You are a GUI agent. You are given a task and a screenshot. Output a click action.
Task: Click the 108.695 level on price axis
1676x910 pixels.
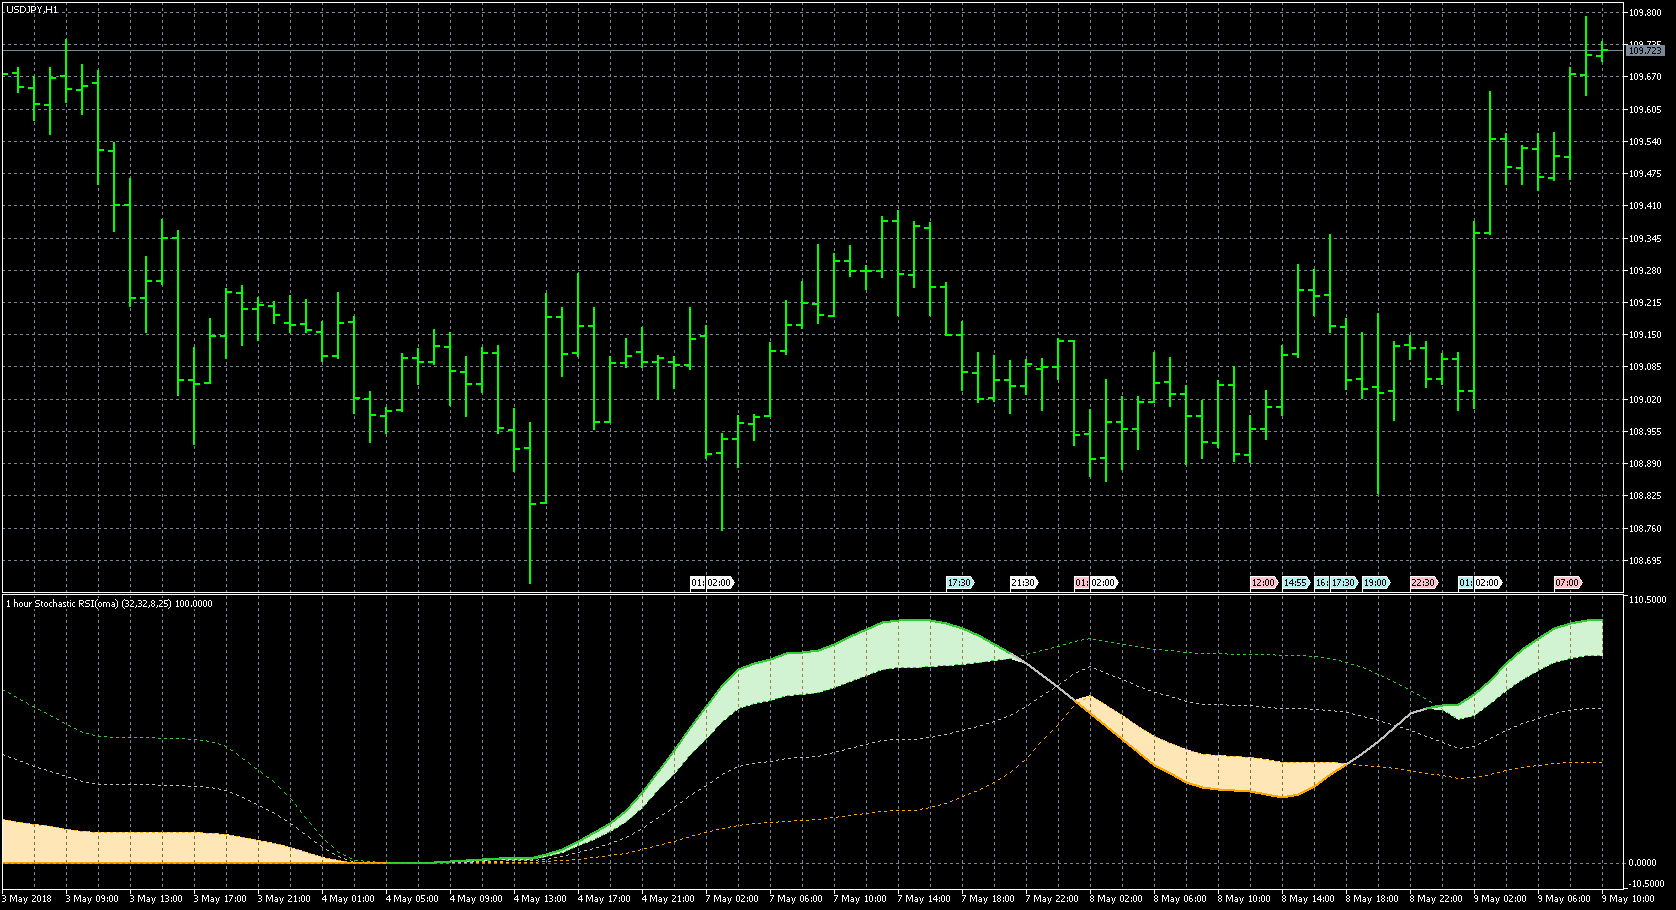[1645, 561]
